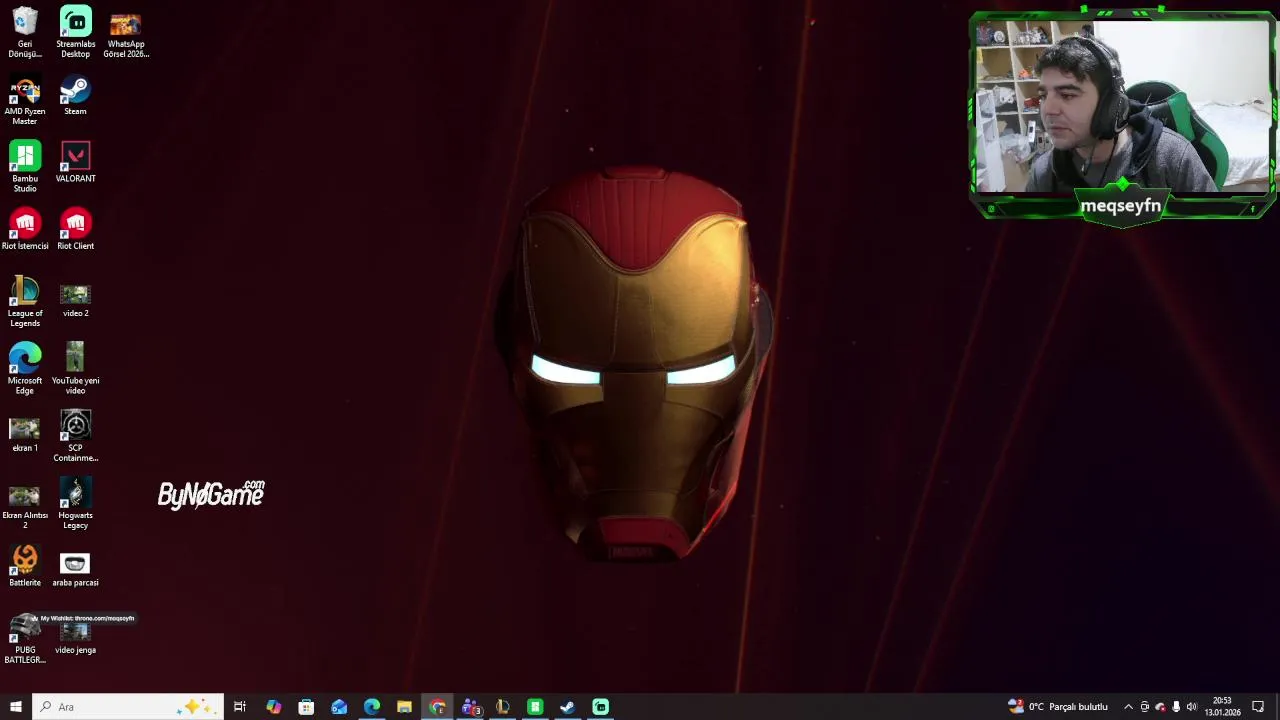Select the Riot İstemcisi desktop icon
Viewport: 1280px width, 720px height.
pyautogui.click(x=25, y=229)
